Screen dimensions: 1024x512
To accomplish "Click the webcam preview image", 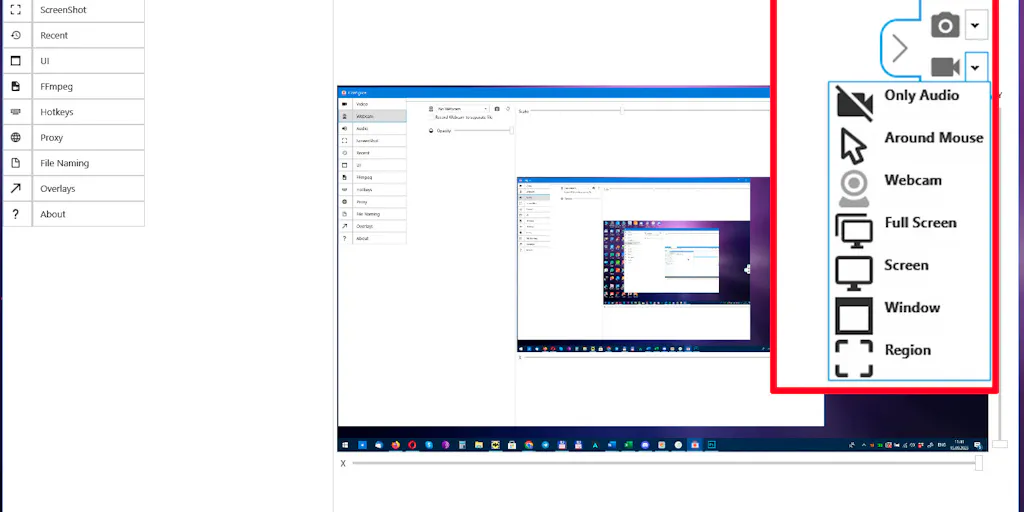I will click(x=662, y=268).
